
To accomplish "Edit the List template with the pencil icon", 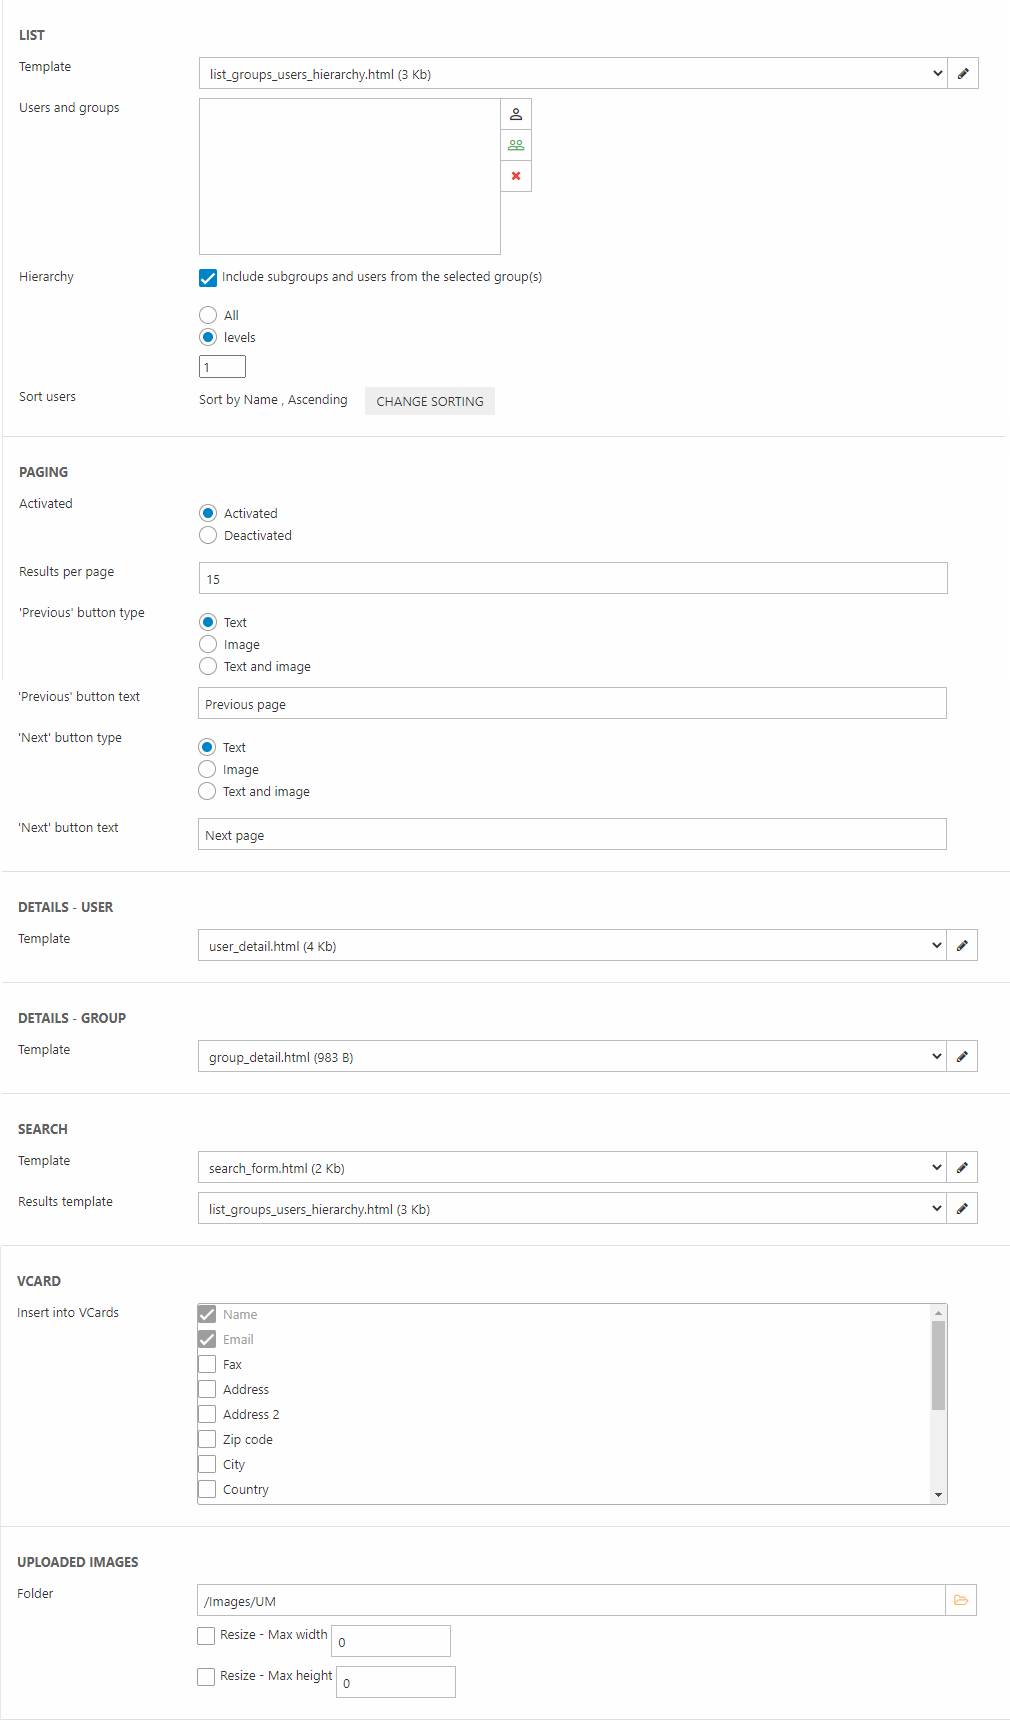I will (x=963, y=73).
